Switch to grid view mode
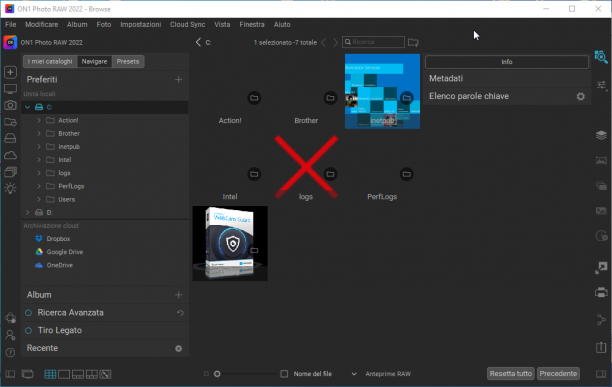The height and width of the screenshot is (387, 612). [50, 374]
